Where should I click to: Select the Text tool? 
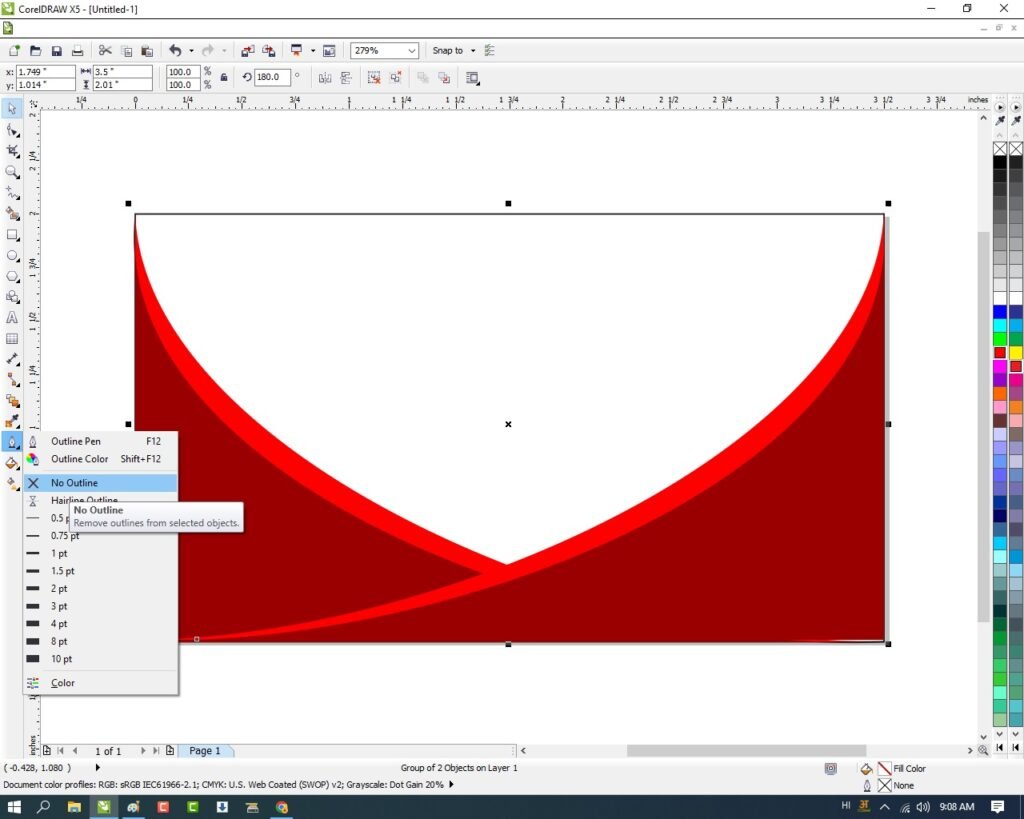12,317
